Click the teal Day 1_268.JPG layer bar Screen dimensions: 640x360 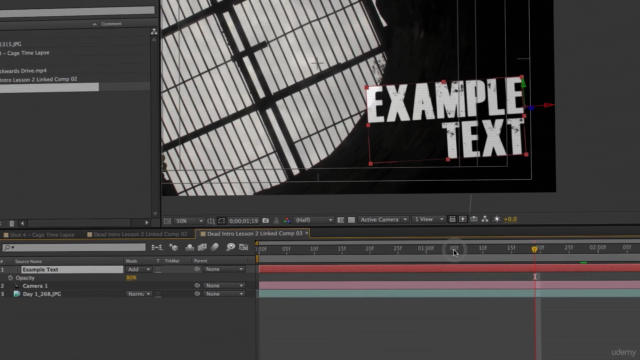(449, 293)
